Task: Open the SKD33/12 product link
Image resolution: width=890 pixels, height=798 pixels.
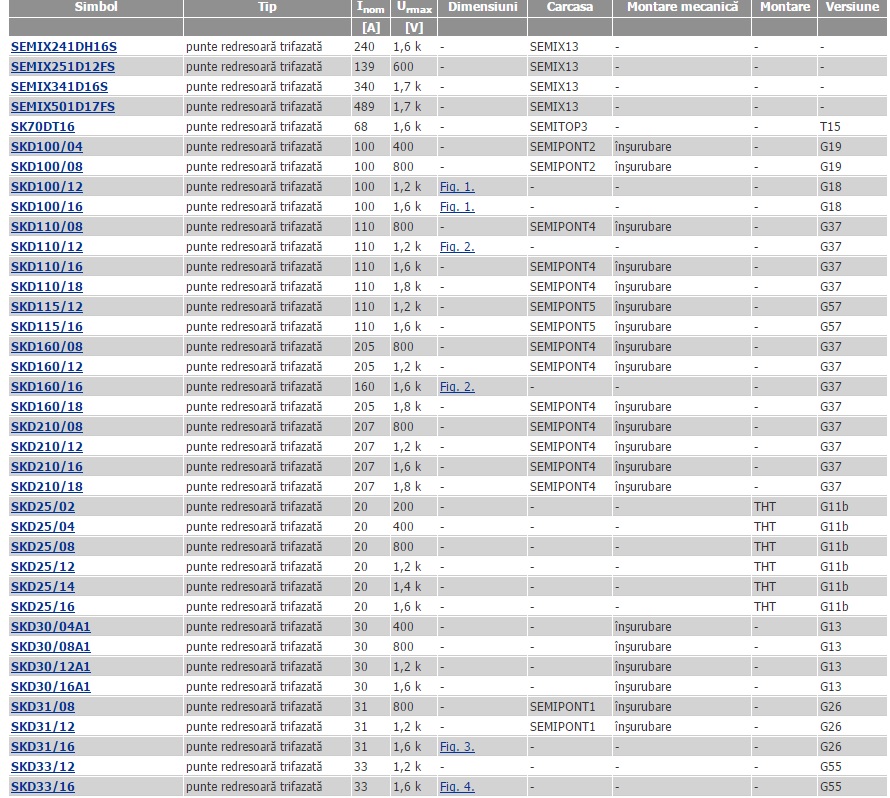Action: [x=43, y=767]
